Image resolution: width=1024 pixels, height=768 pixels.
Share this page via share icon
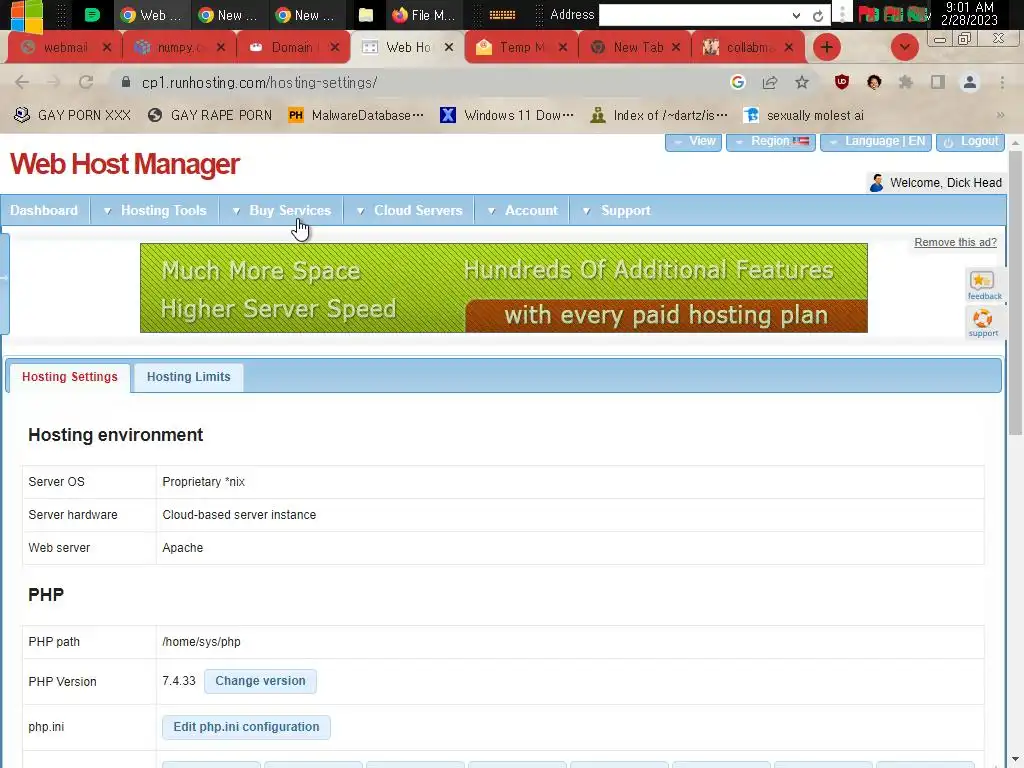click(x=770, y=82)
